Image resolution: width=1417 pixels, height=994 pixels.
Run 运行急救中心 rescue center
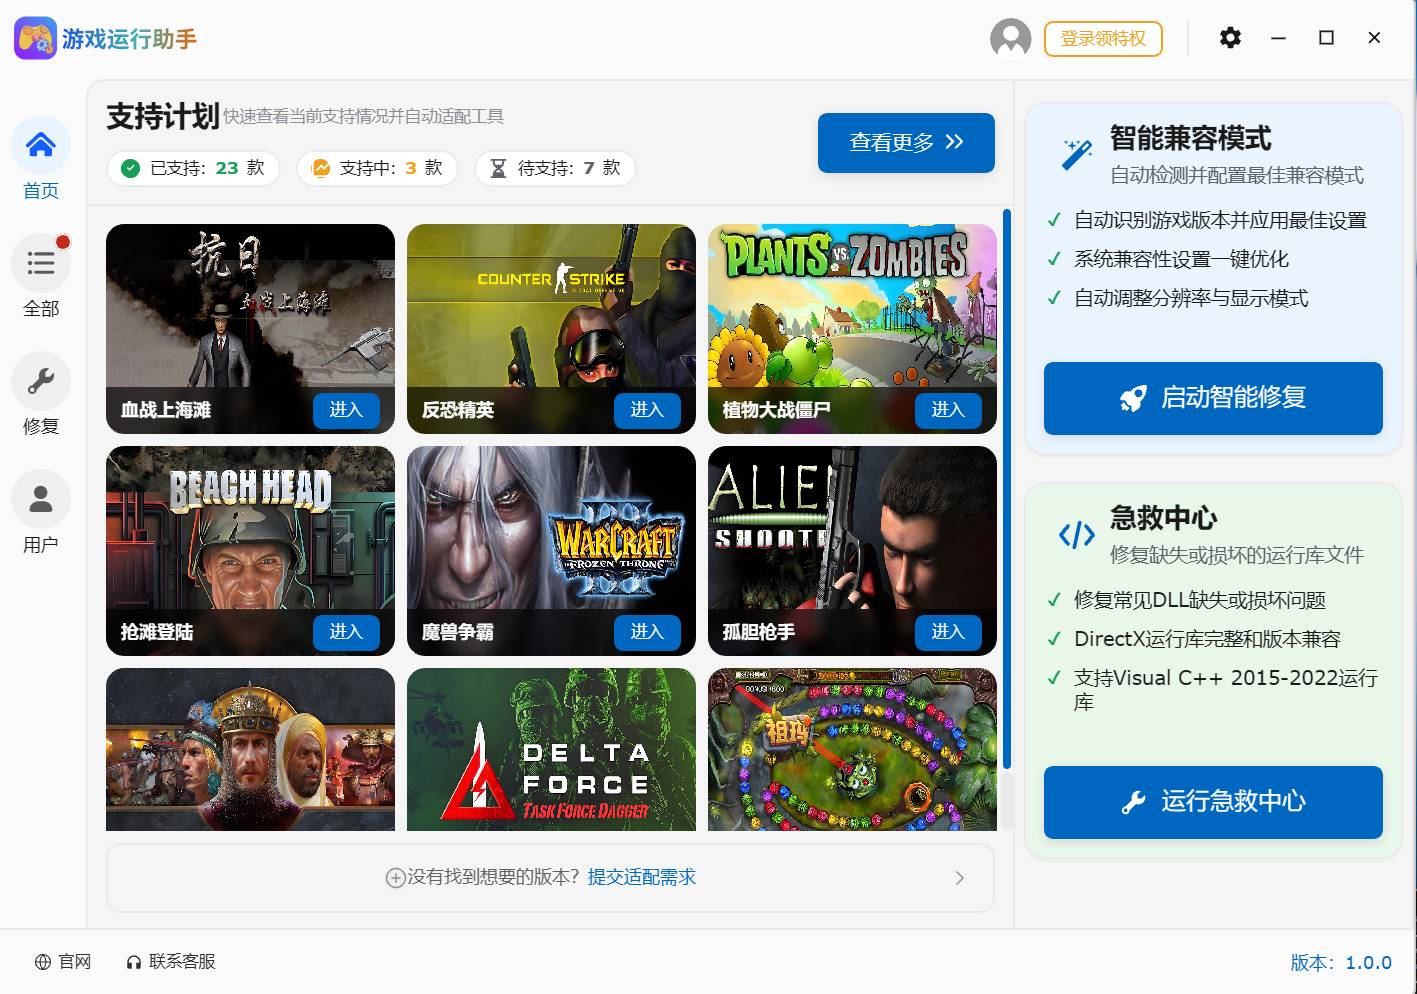pos(1213,802)
